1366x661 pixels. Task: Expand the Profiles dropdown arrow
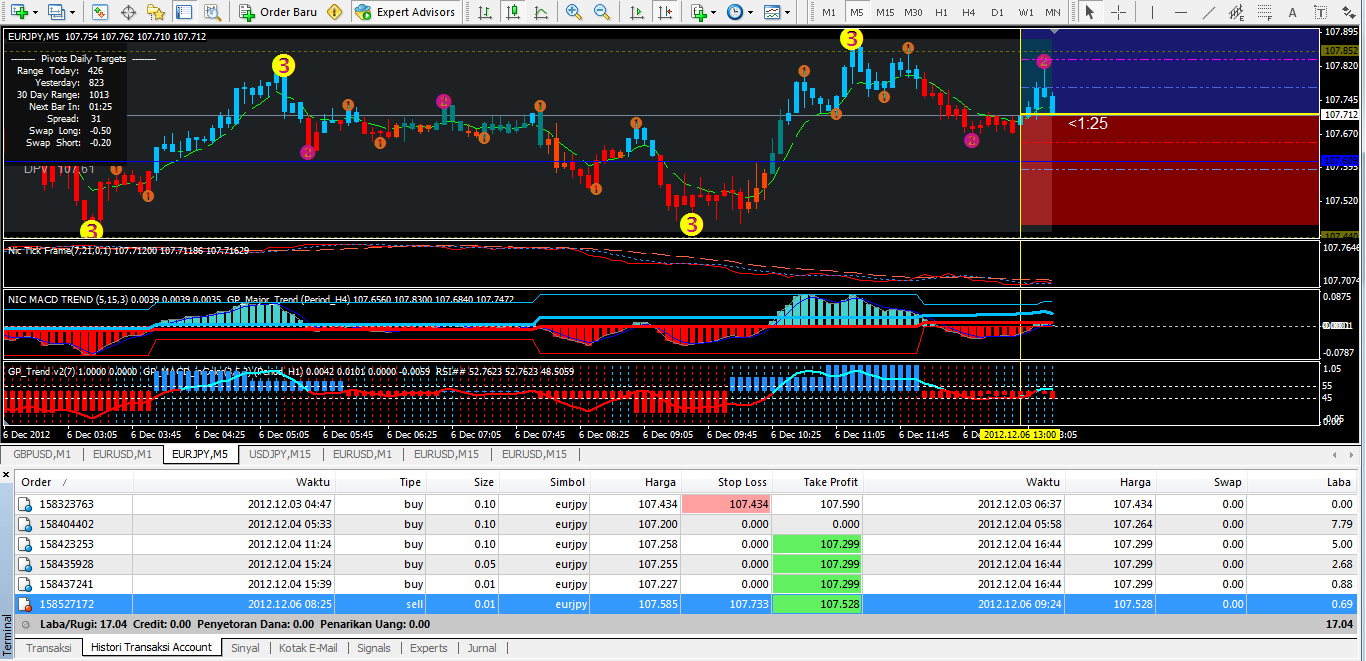pyautogui.click(x=73, y=12)
